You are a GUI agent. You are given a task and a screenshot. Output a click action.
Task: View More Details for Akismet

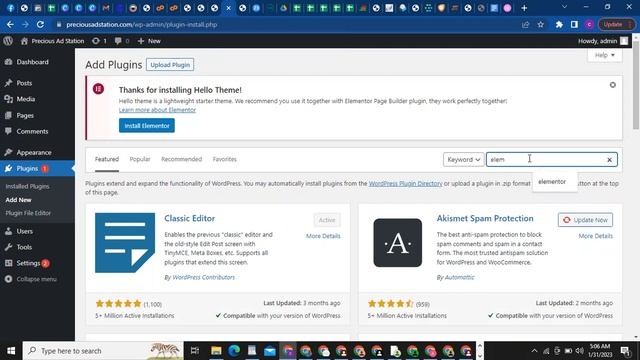(x=596, y=236)
